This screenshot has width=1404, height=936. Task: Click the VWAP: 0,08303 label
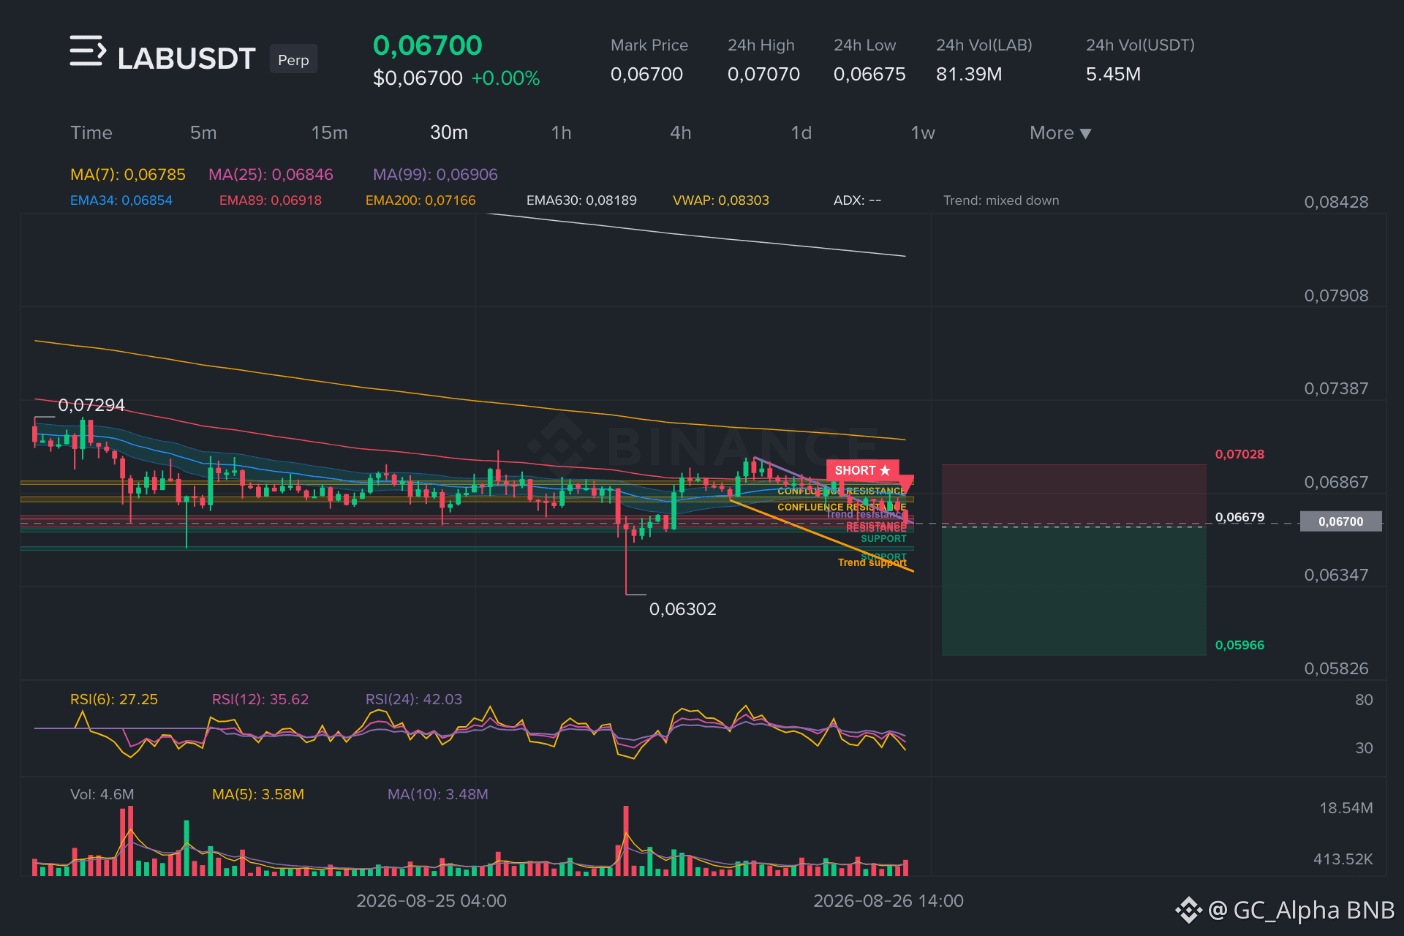tap(721, 200)
